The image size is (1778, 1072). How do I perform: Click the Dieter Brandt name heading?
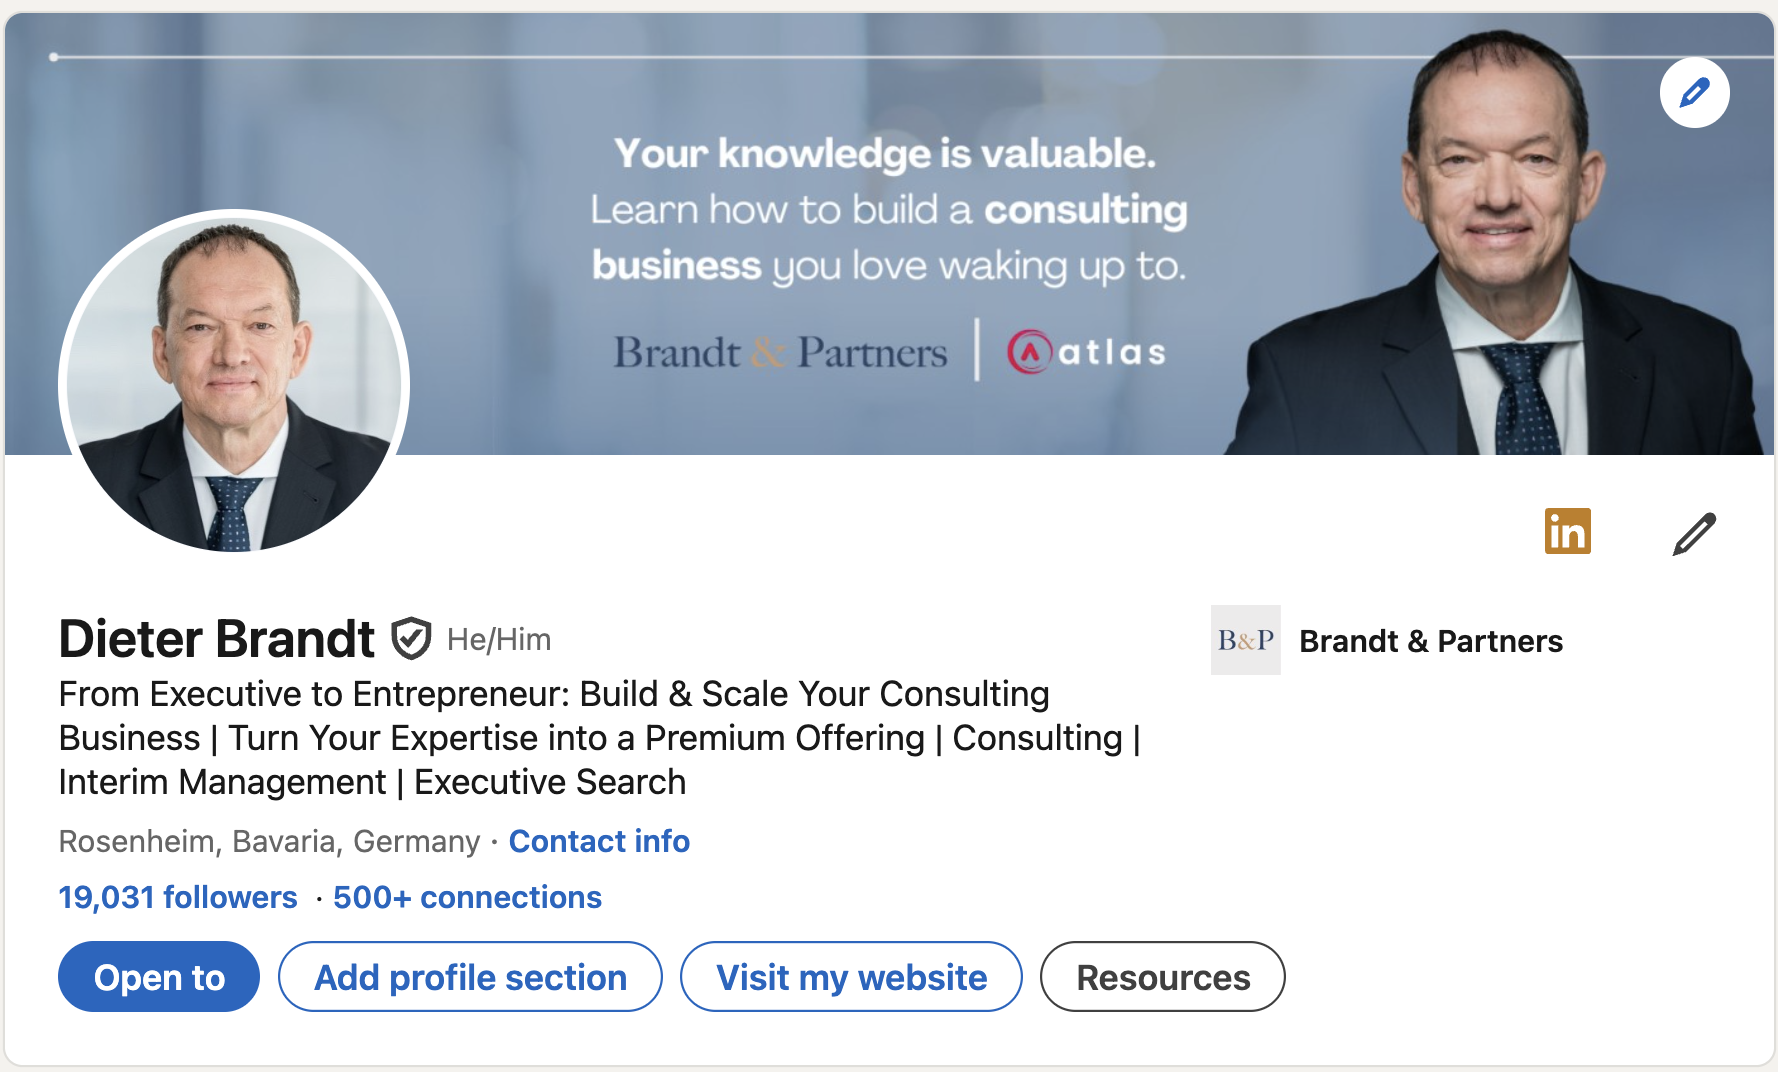217,639
